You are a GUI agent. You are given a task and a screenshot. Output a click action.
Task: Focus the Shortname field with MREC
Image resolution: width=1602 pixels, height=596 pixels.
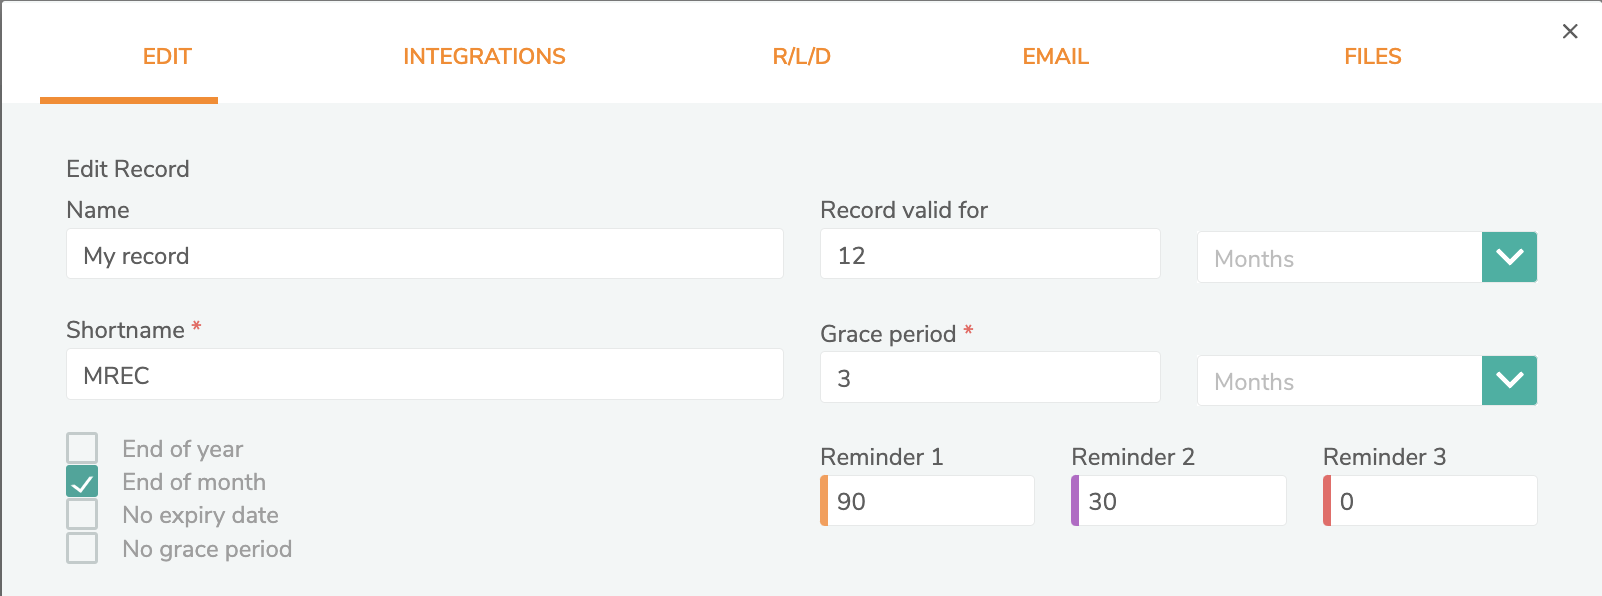click(x=424, y=375)
